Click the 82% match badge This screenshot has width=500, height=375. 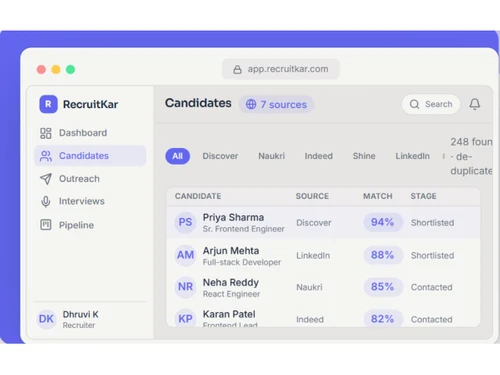pos(383,318)
